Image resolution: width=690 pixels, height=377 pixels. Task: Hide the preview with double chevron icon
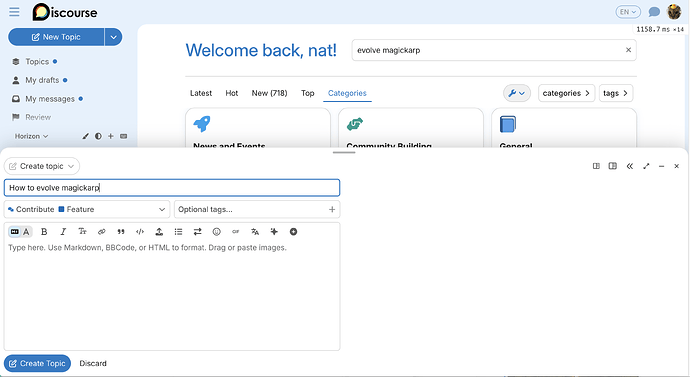pyautogui.click(x=630, y=166)
